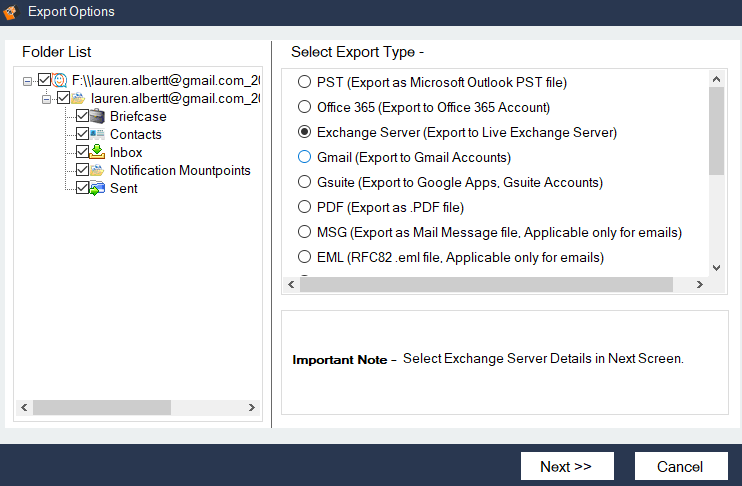Click the Cancel button
This screenshot has height=486, width=742.
[x=680, y=466]
